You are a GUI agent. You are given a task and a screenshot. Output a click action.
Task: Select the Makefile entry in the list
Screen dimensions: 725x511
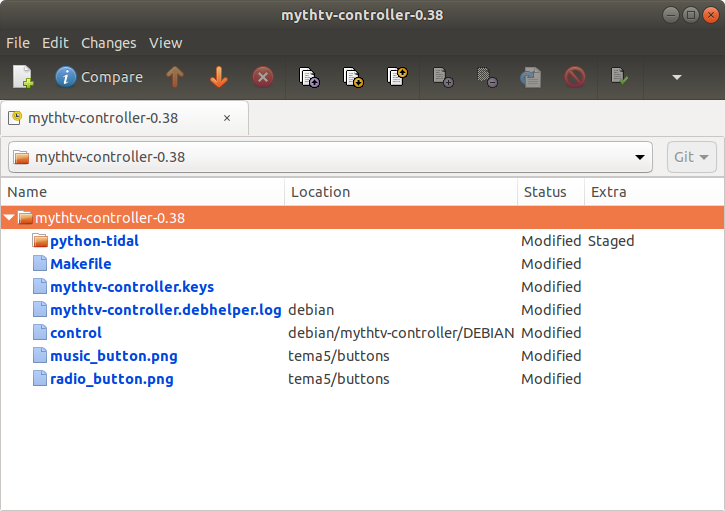pyautogui.click(x=80, y=264)
